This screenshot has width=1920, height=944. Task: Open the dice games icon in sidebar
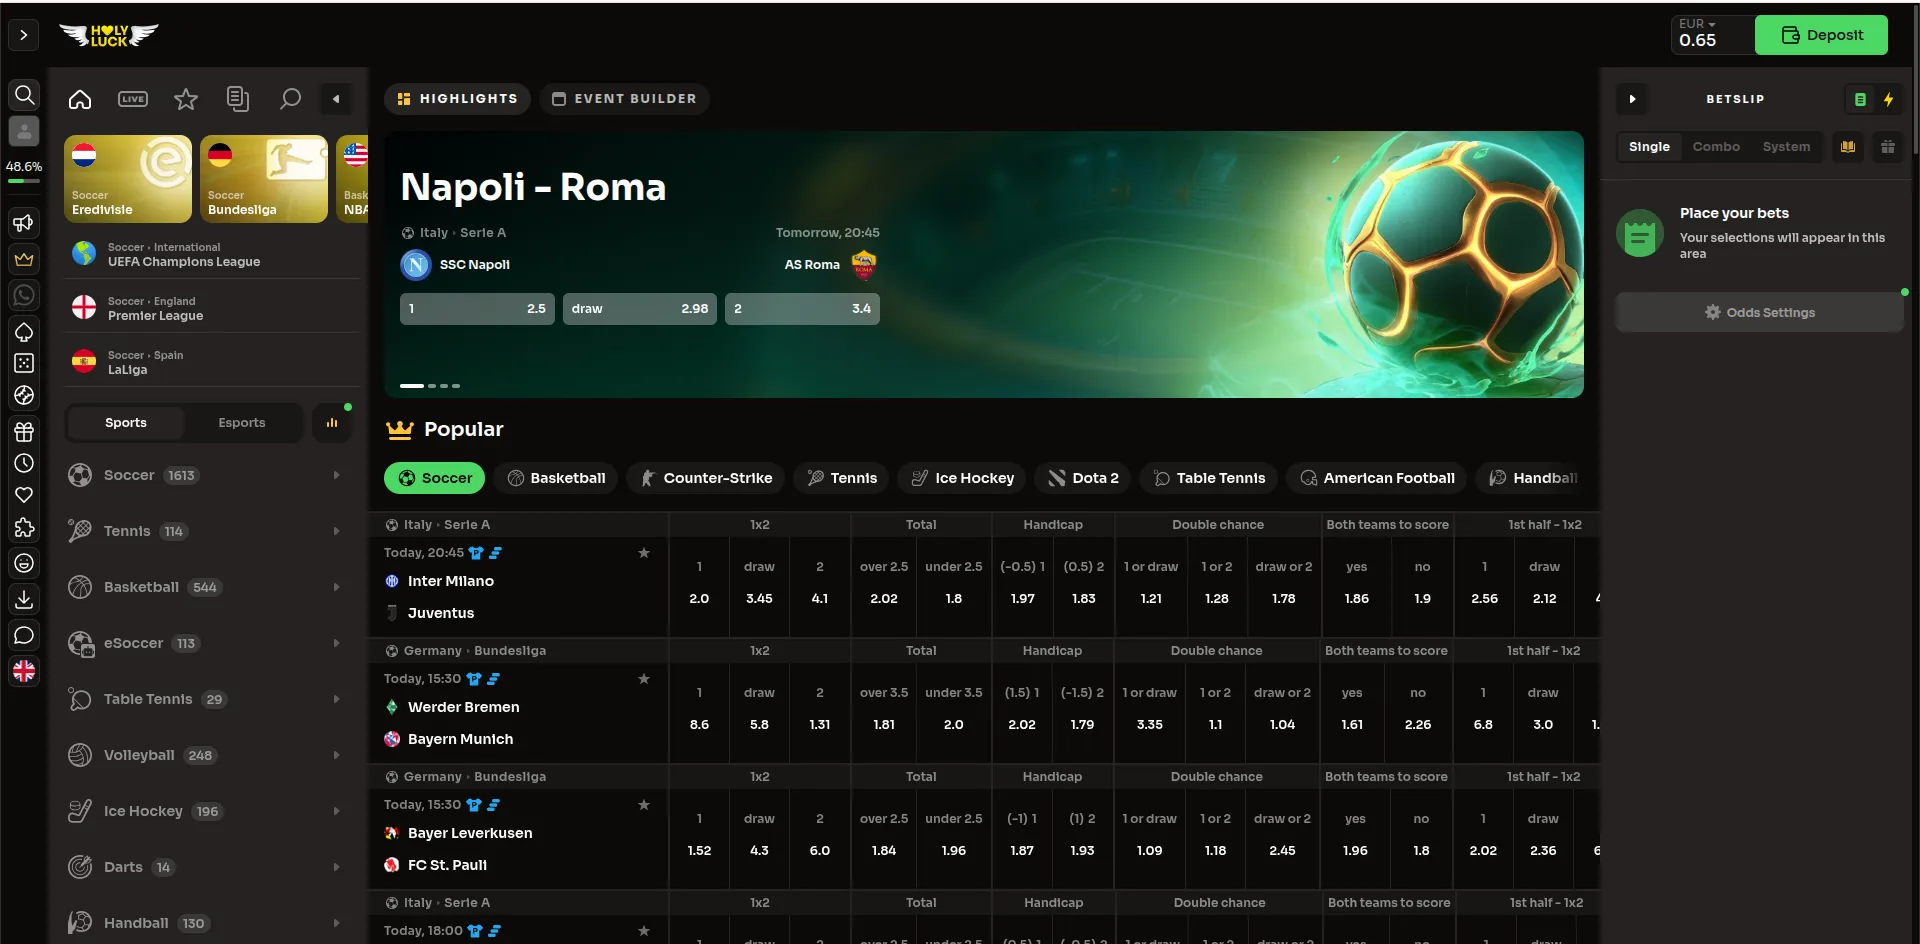click(24, 362)
